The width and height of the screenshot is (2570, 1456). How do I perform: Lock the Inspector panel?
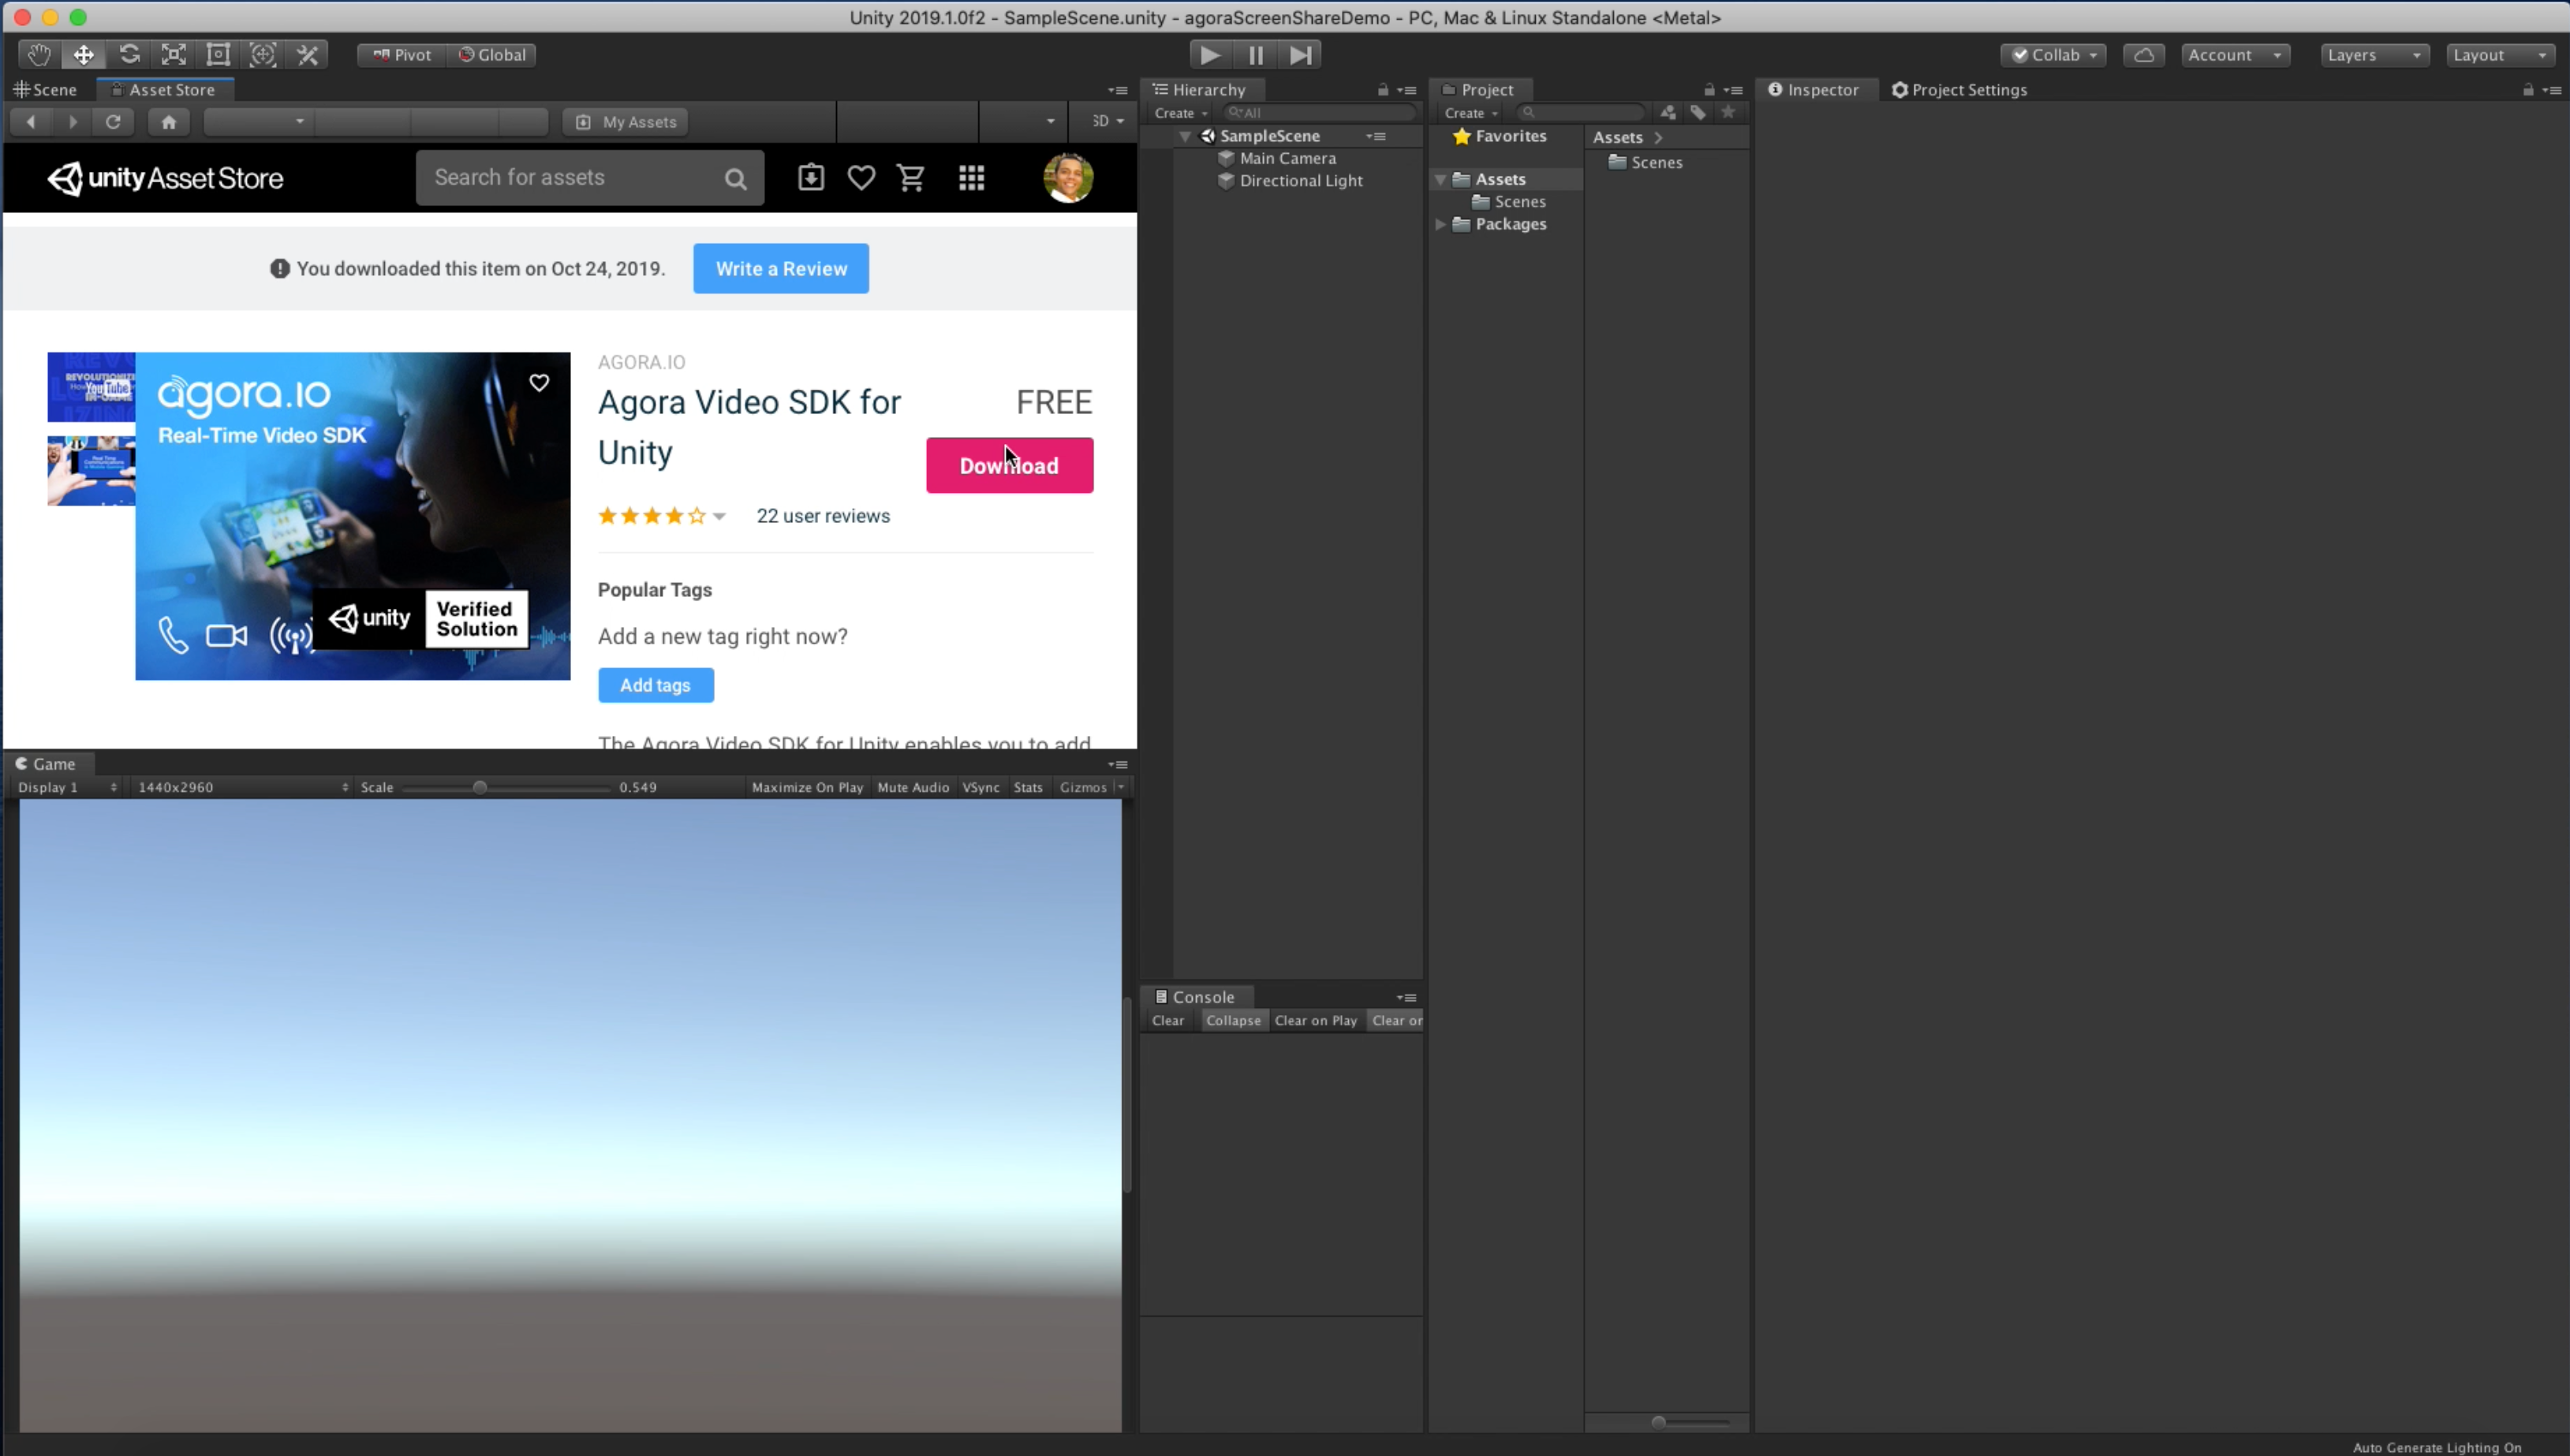click(2528, 90)
